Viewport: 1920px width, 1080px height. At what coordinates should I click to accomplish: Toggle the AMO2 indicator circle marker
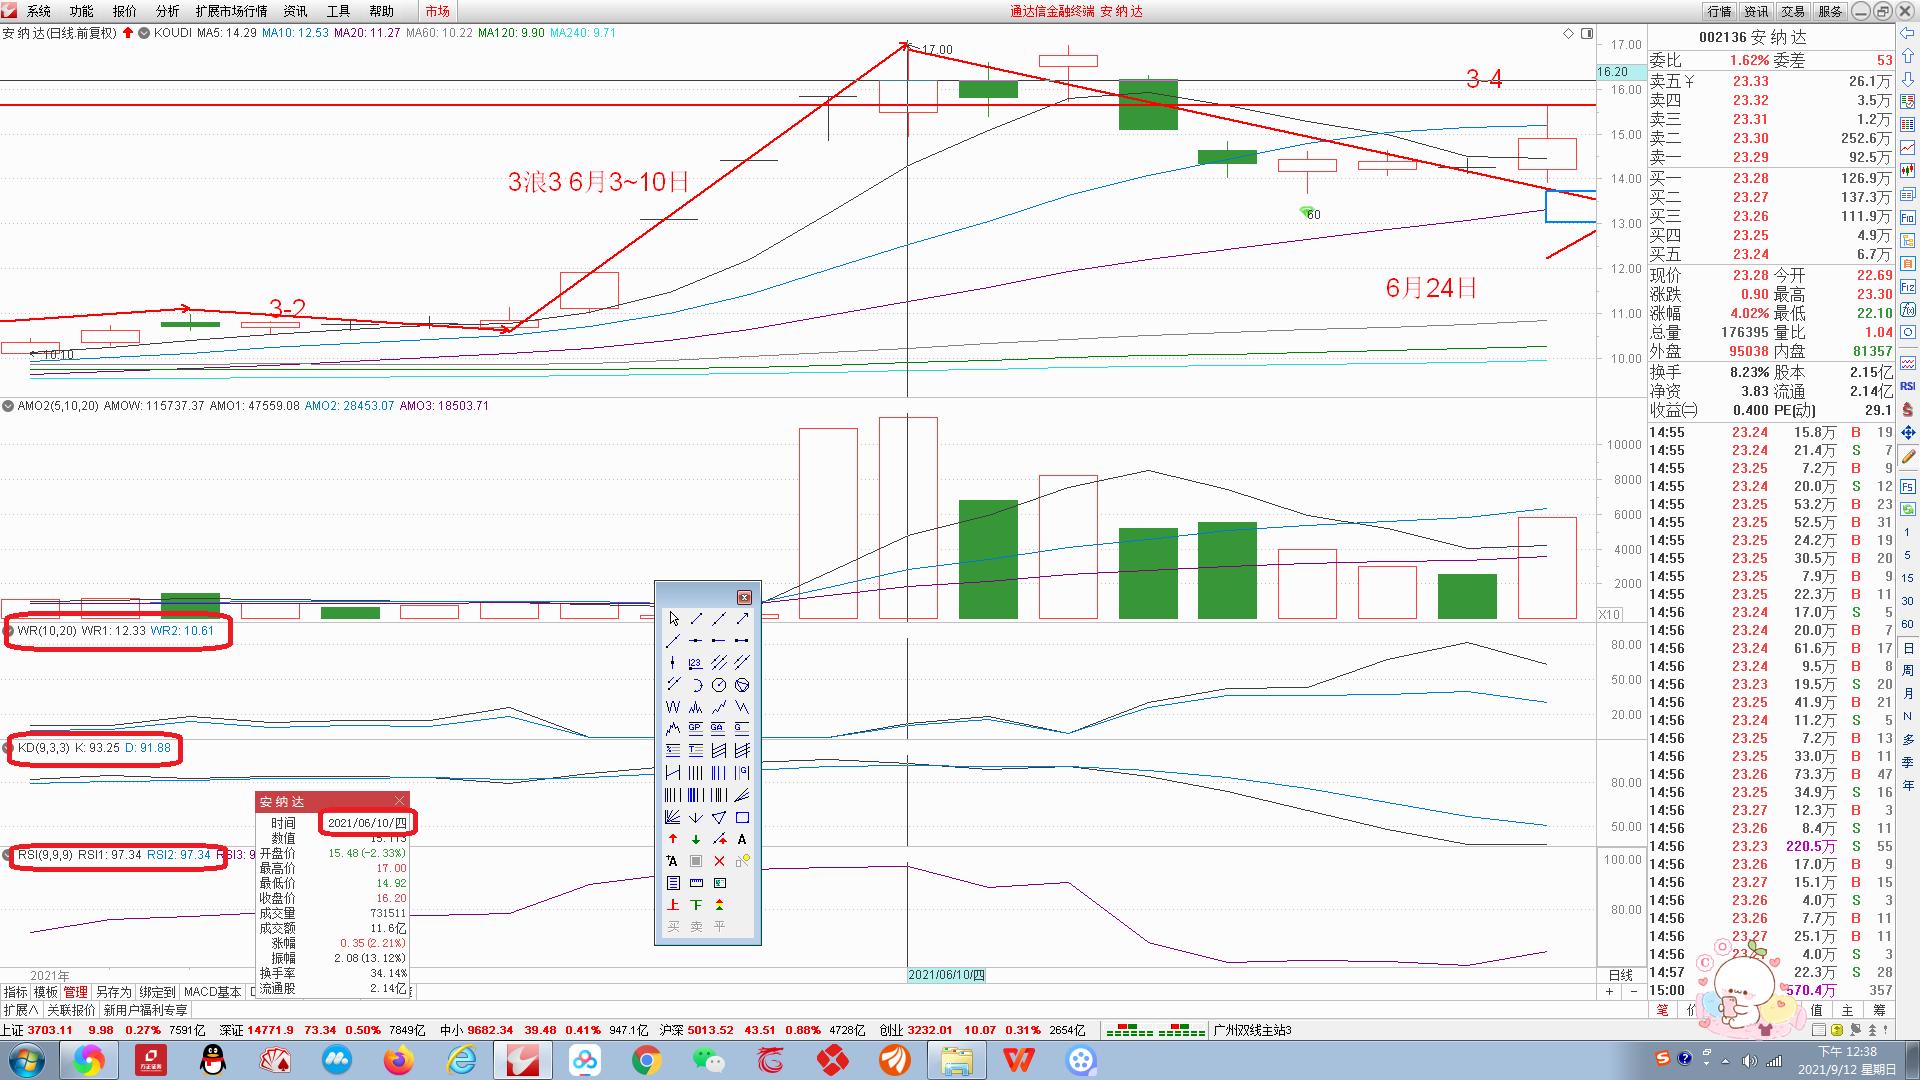pos(8,406)
